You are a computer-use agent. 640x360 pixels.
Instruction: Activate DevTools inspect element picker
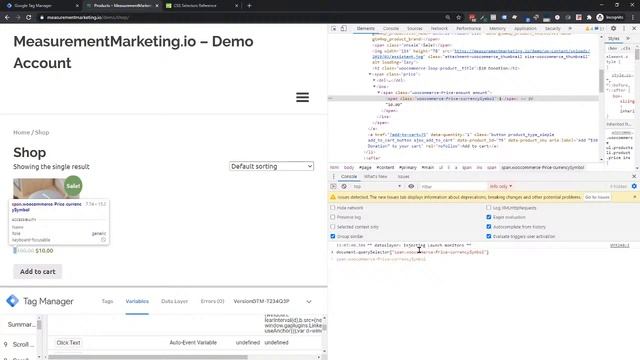coord(334,29)
